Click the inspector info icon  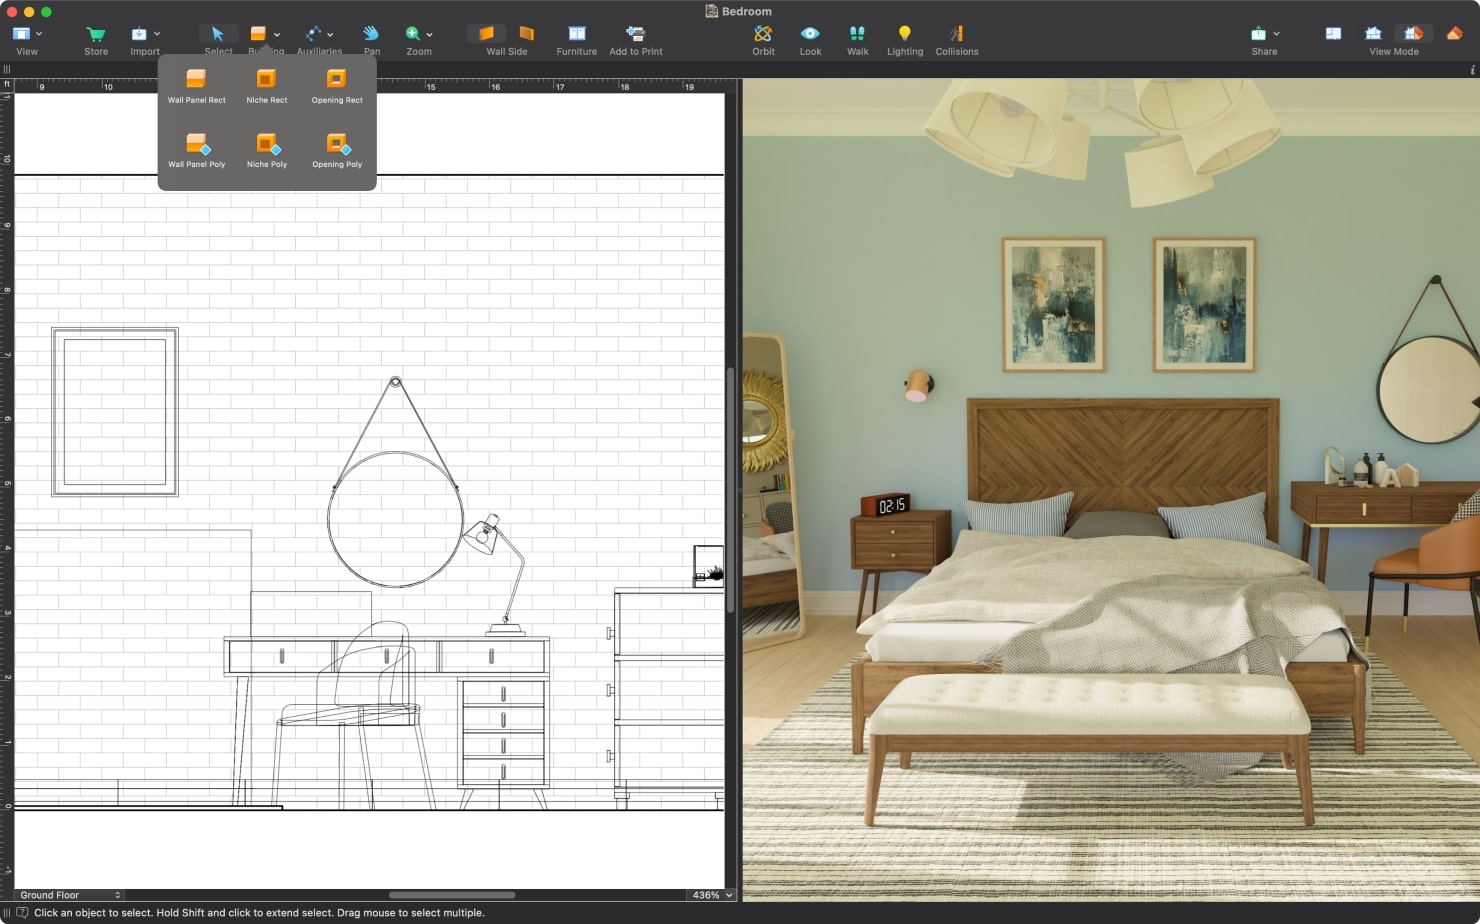click(x=1472, y=70)
